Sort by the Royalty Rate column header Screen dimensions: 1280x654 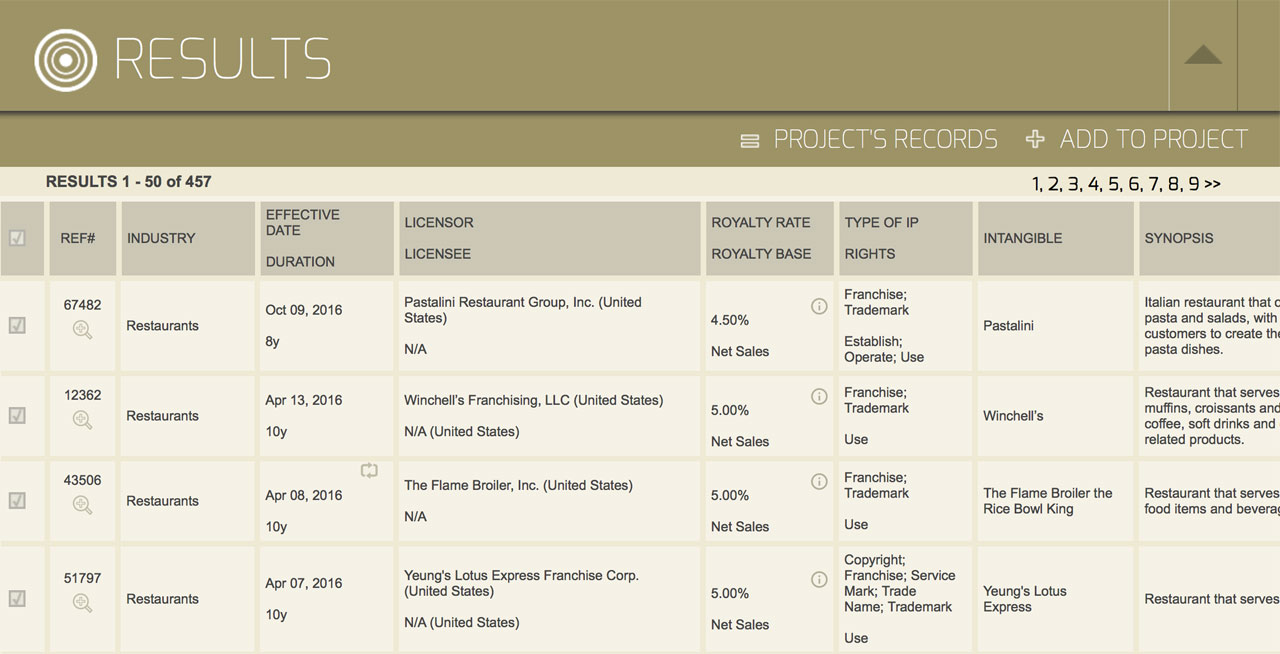coord(760,222)
